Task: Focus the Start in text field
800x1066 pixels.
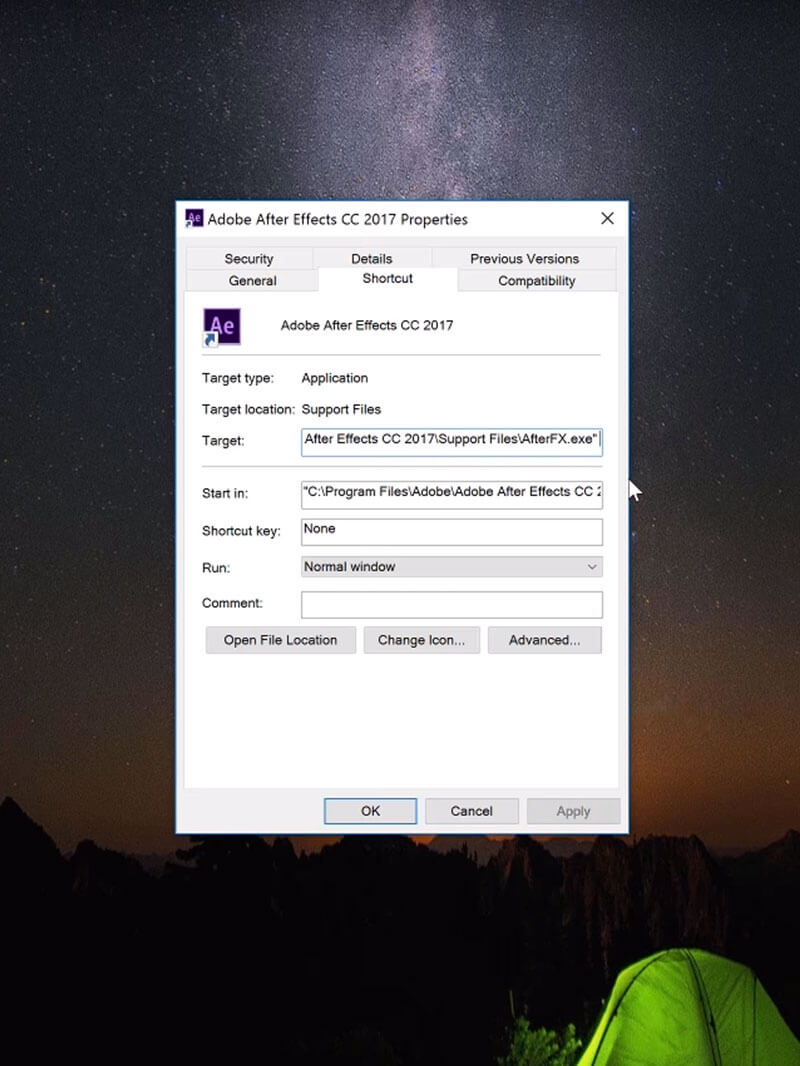Action: pyautogui.click(x=451, y=494)
